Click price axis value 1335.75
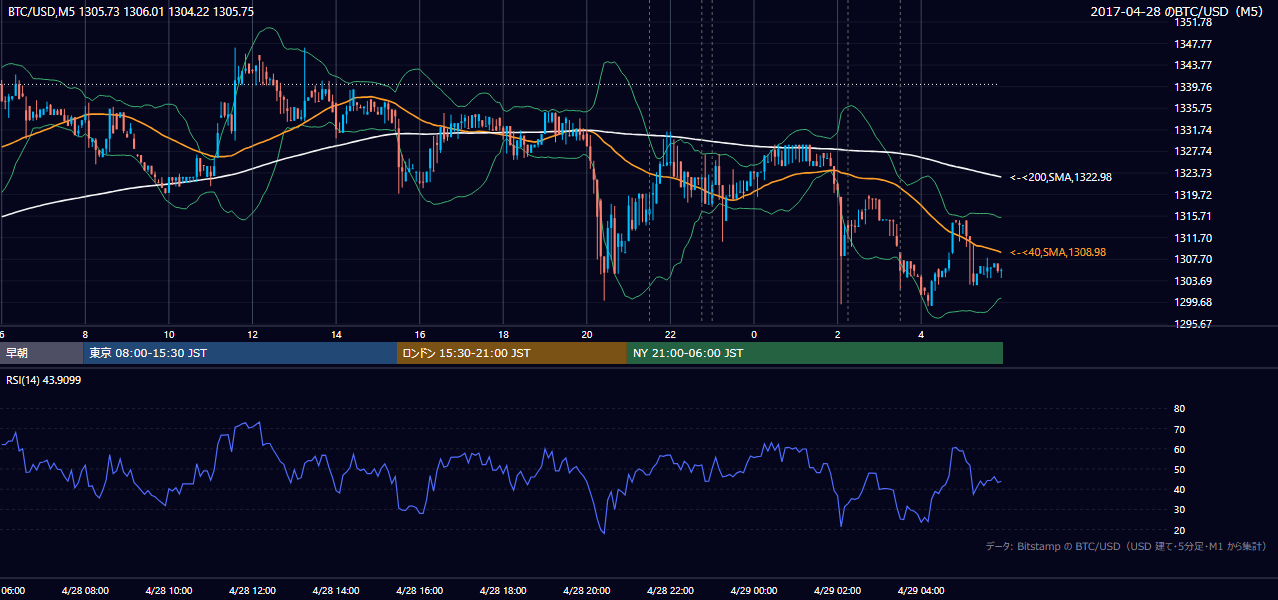 (1193, 108)
